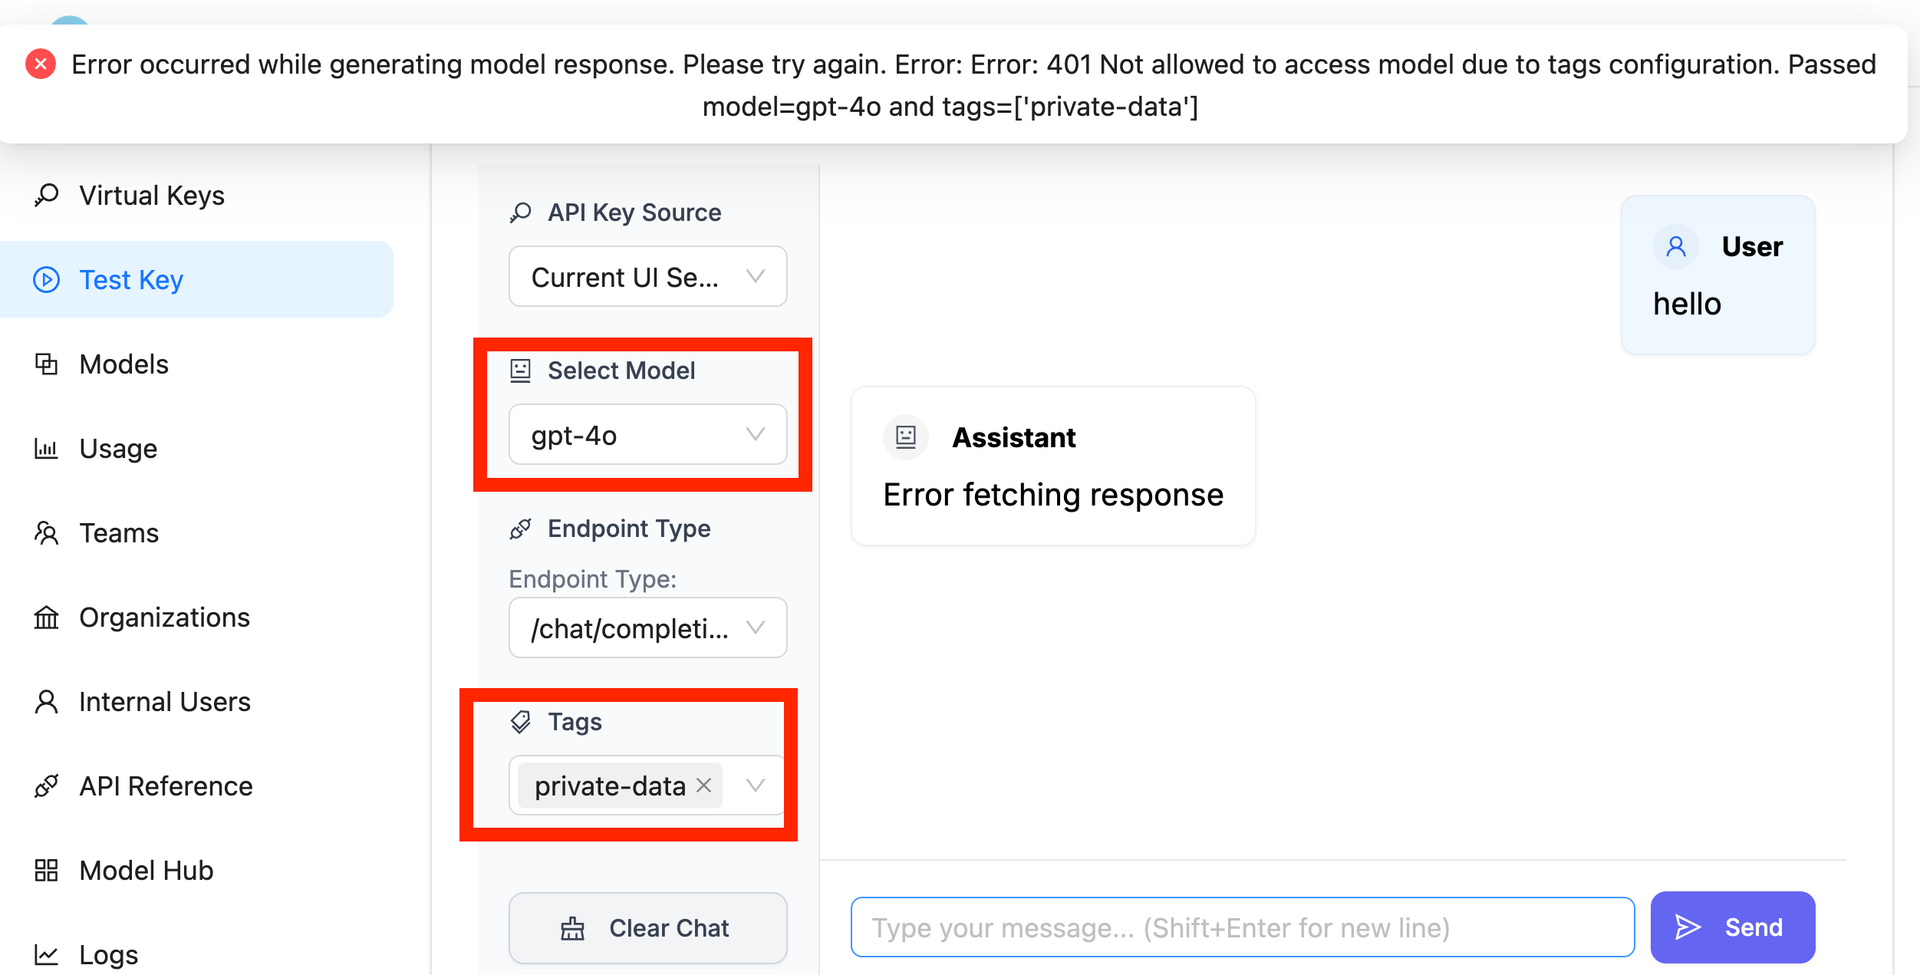Screen dimensions: 1920x975
Task: Click the Assistant robot avatar icon
Action: pos(905,437)
